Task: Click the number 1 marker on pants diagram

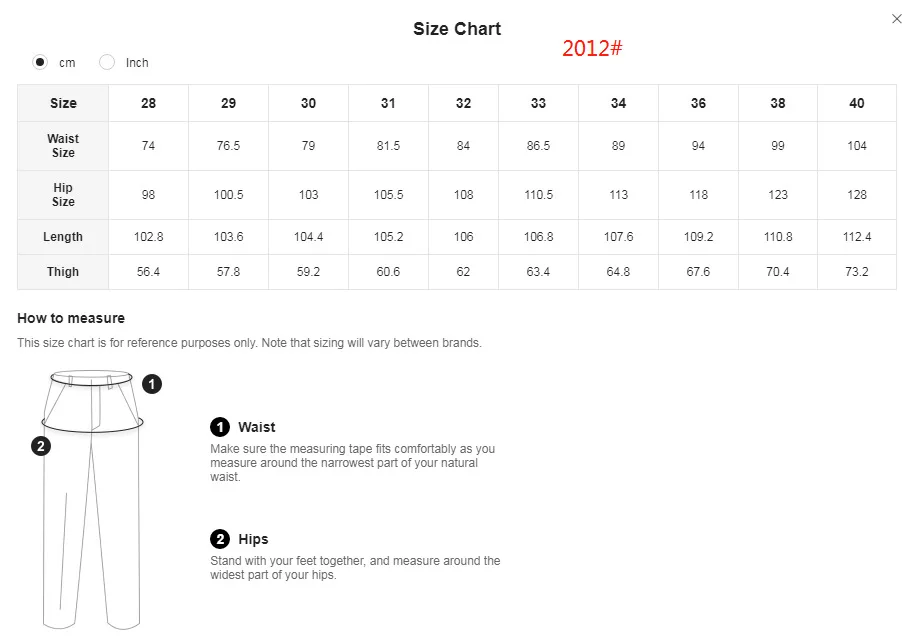Action: point(152,384)
